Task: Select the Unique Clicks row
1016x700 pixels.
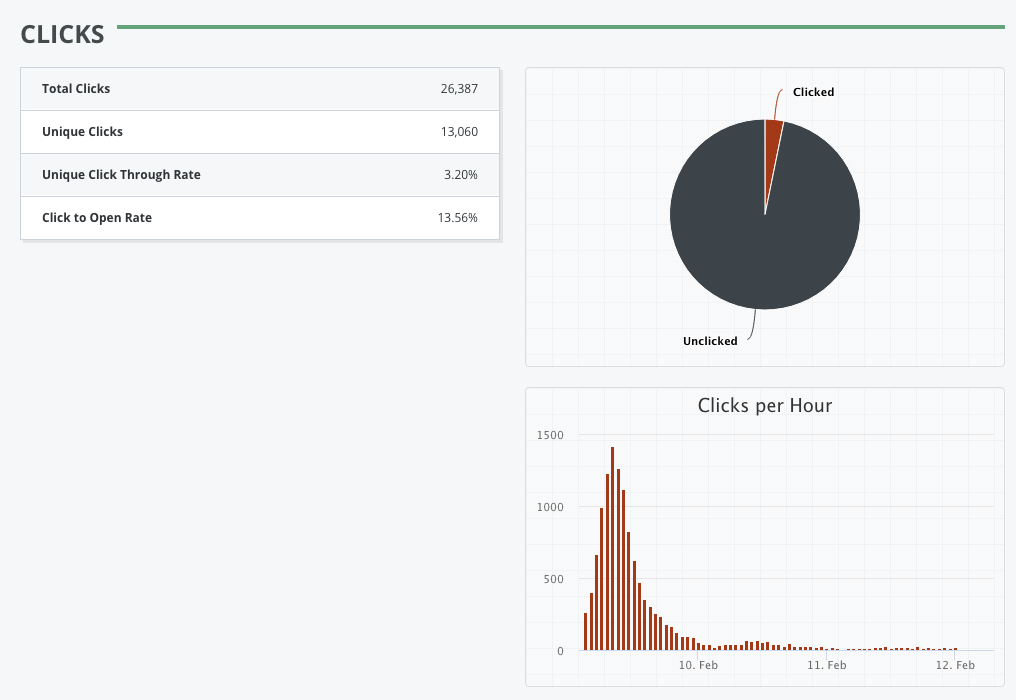Action: (x=259, y=131)
